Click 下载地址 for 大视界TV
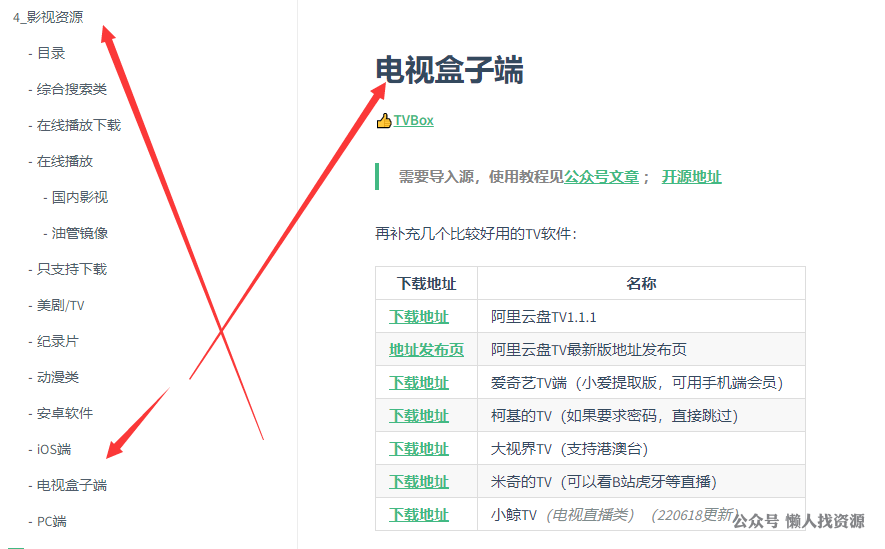Viewport: 885px width, 549px height. 419,449
